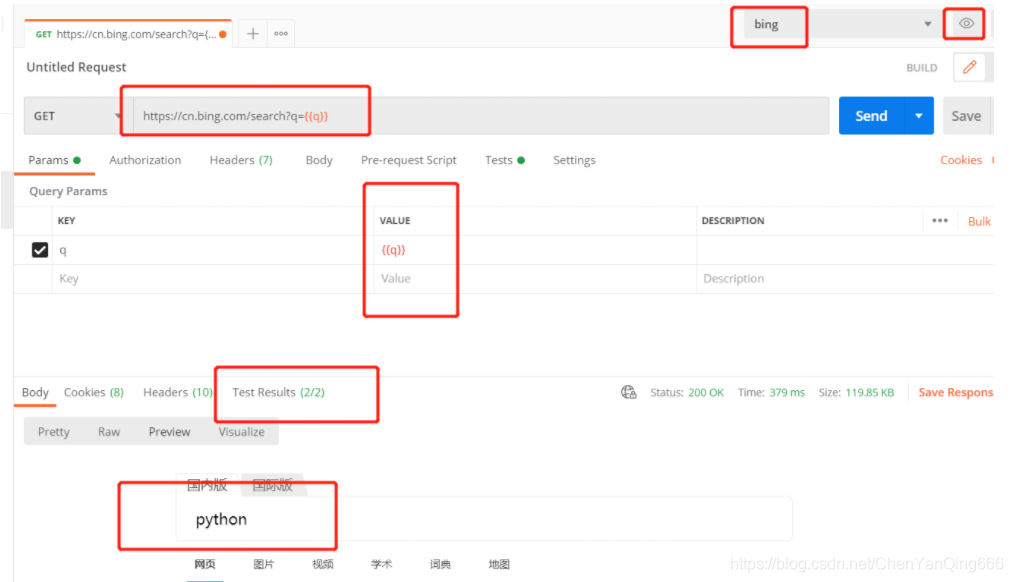Click the Size 119.85 KB text
This screenshot has width=1013, height=582.
pos(856,393)
